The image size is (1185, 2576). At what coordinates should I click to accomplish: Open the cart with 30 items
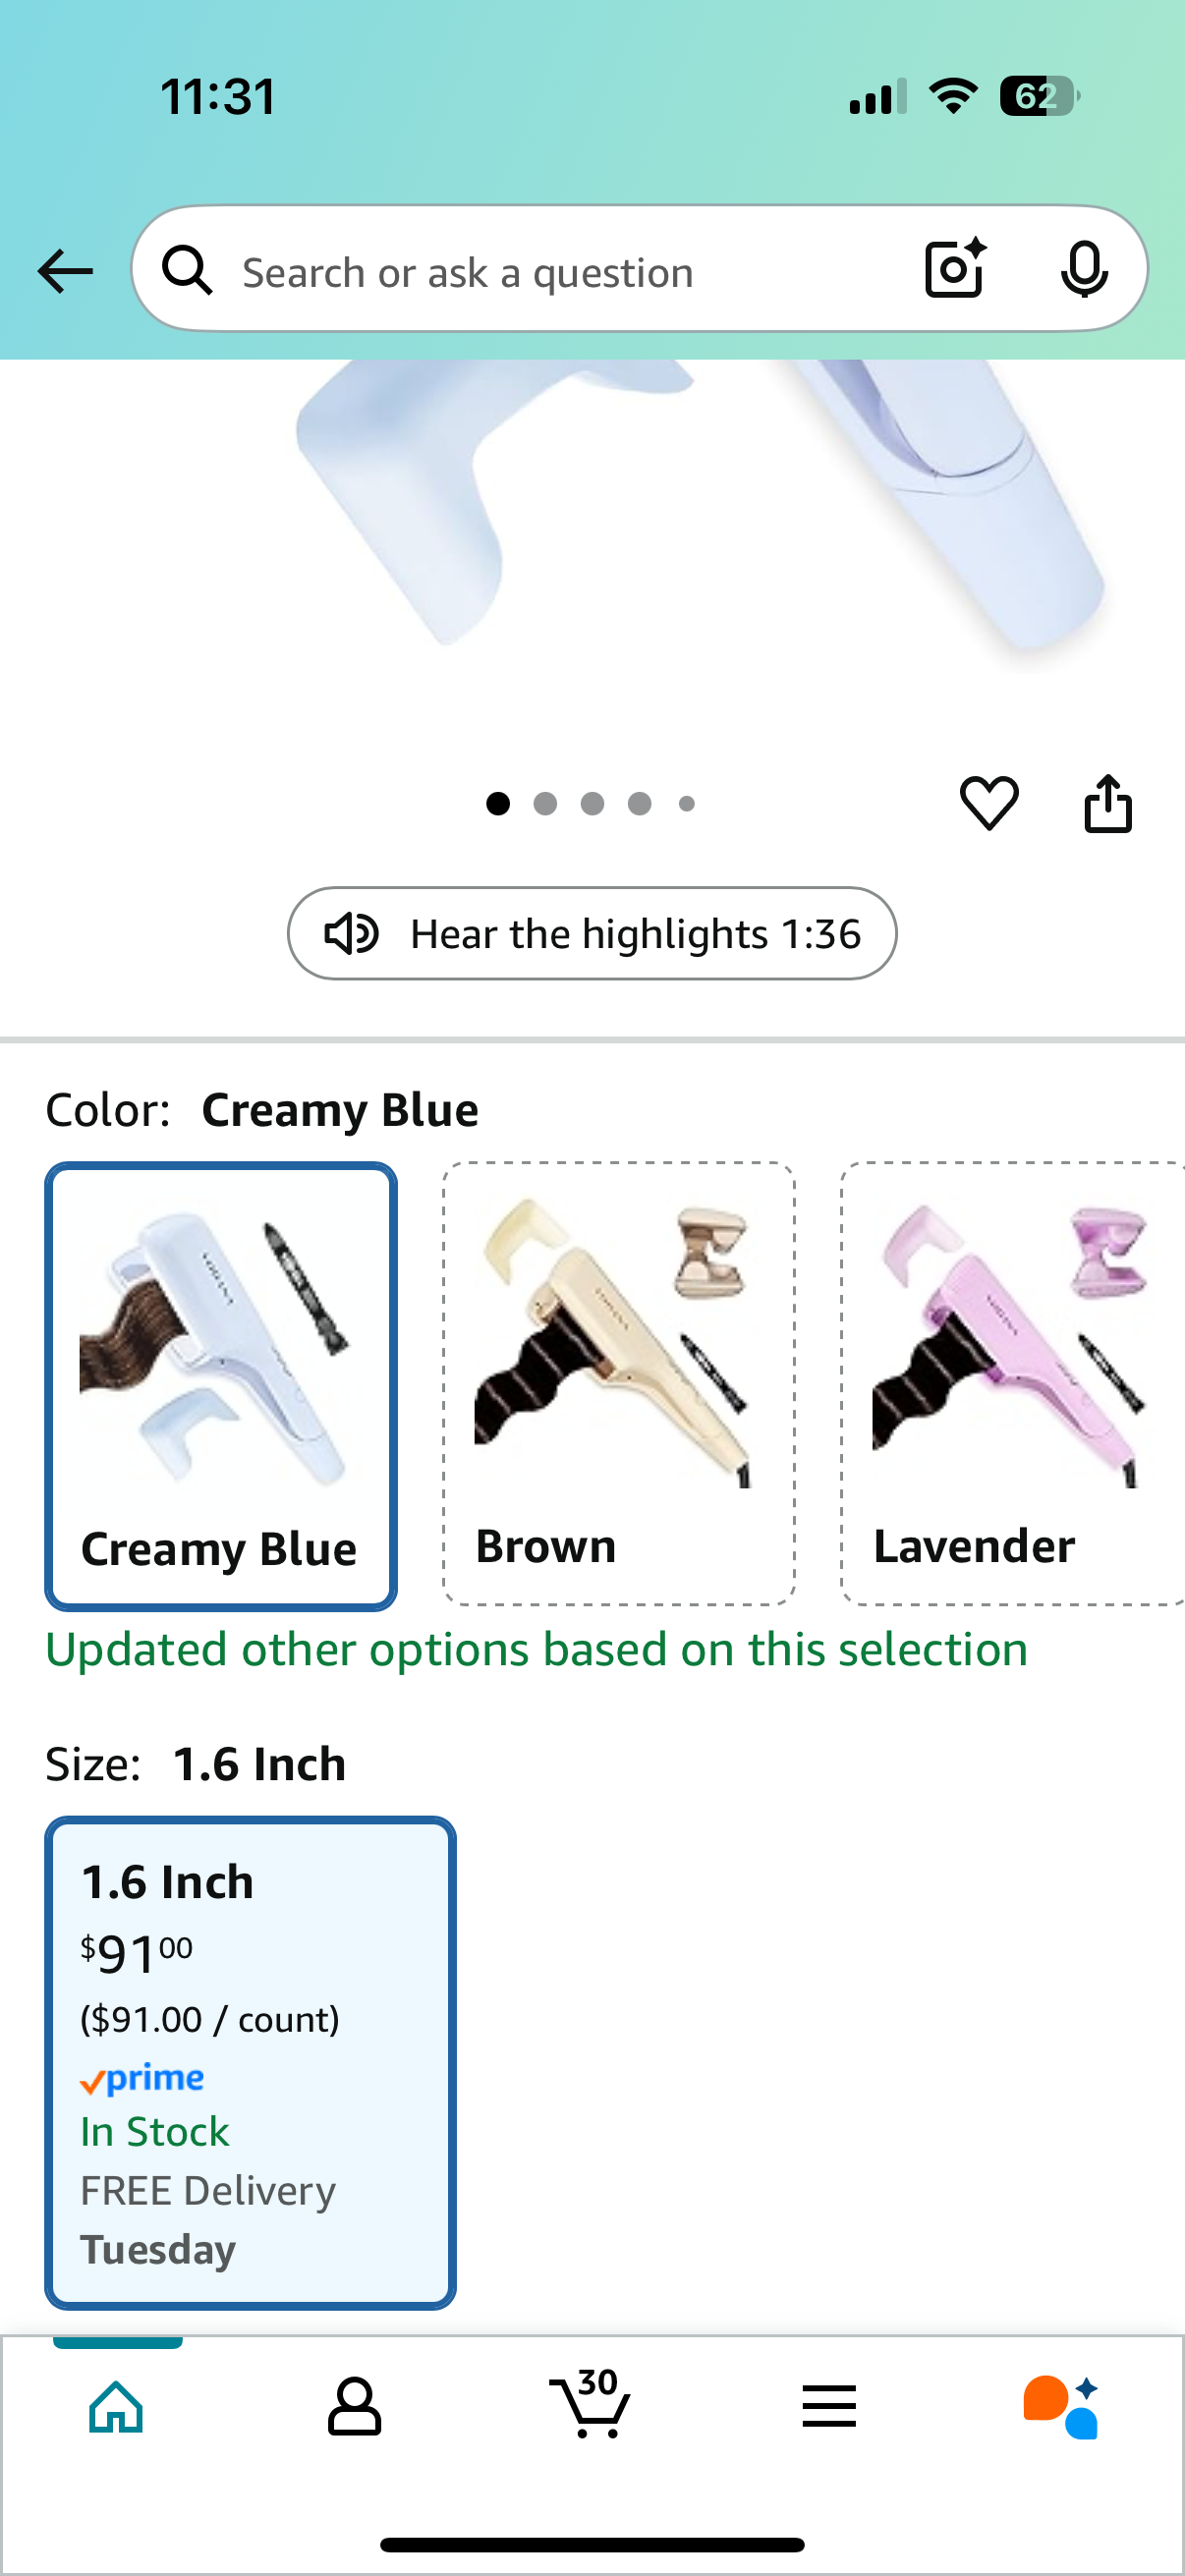(x=591, y=2404)
